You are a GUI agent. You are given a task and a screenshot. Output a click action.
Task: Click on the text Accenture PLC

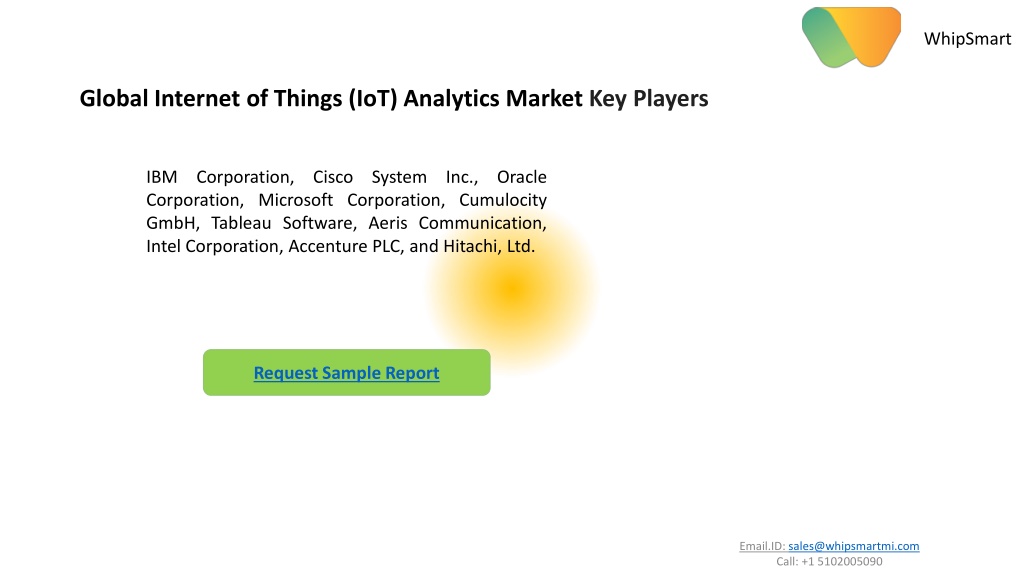(346, 246)
